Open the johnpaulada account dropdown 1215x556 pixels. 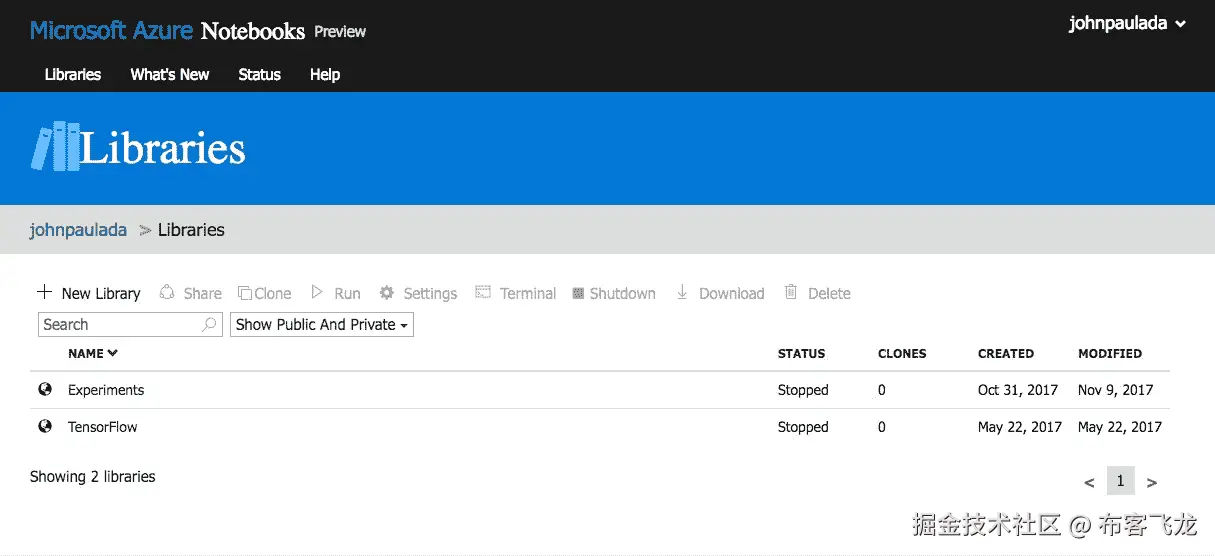coord(1127,23)
